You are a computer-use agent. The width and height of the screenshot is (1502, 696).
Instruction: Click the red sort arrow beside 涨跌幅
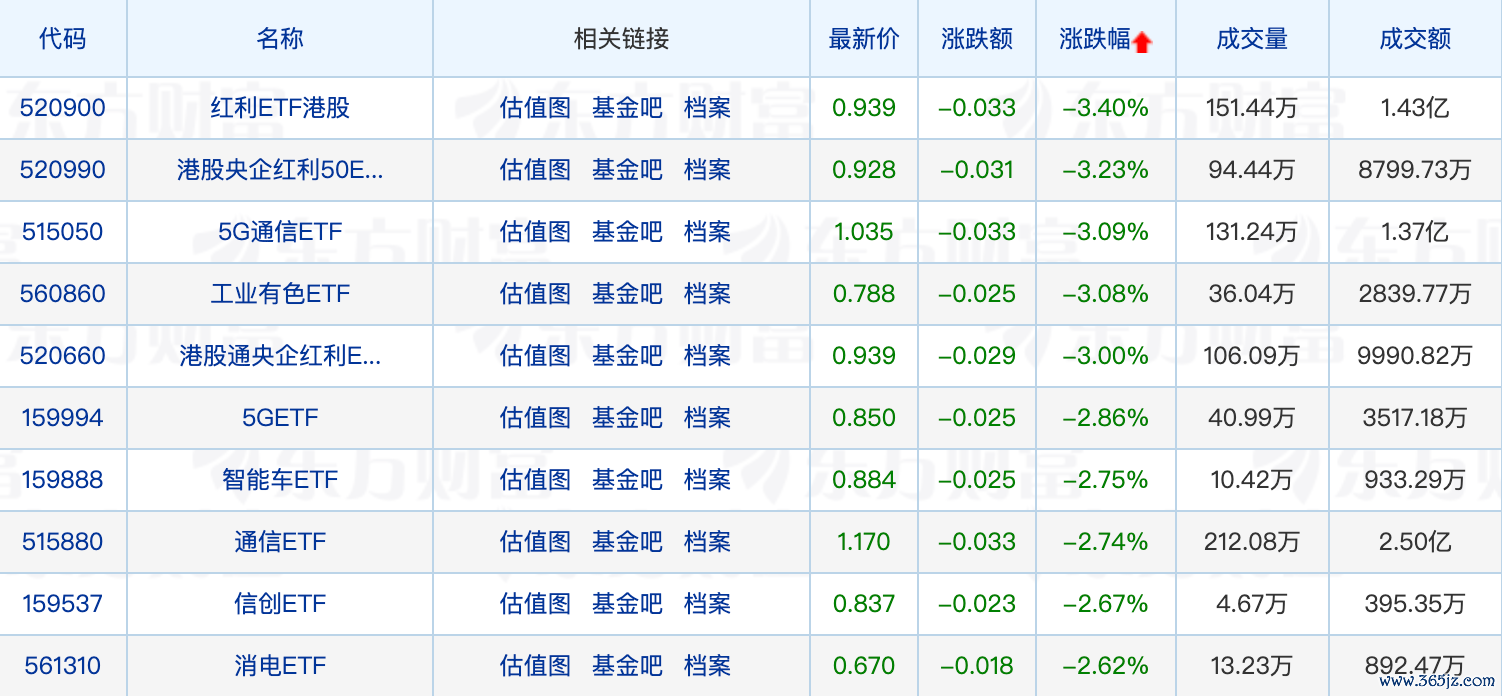pos(1143,41)
